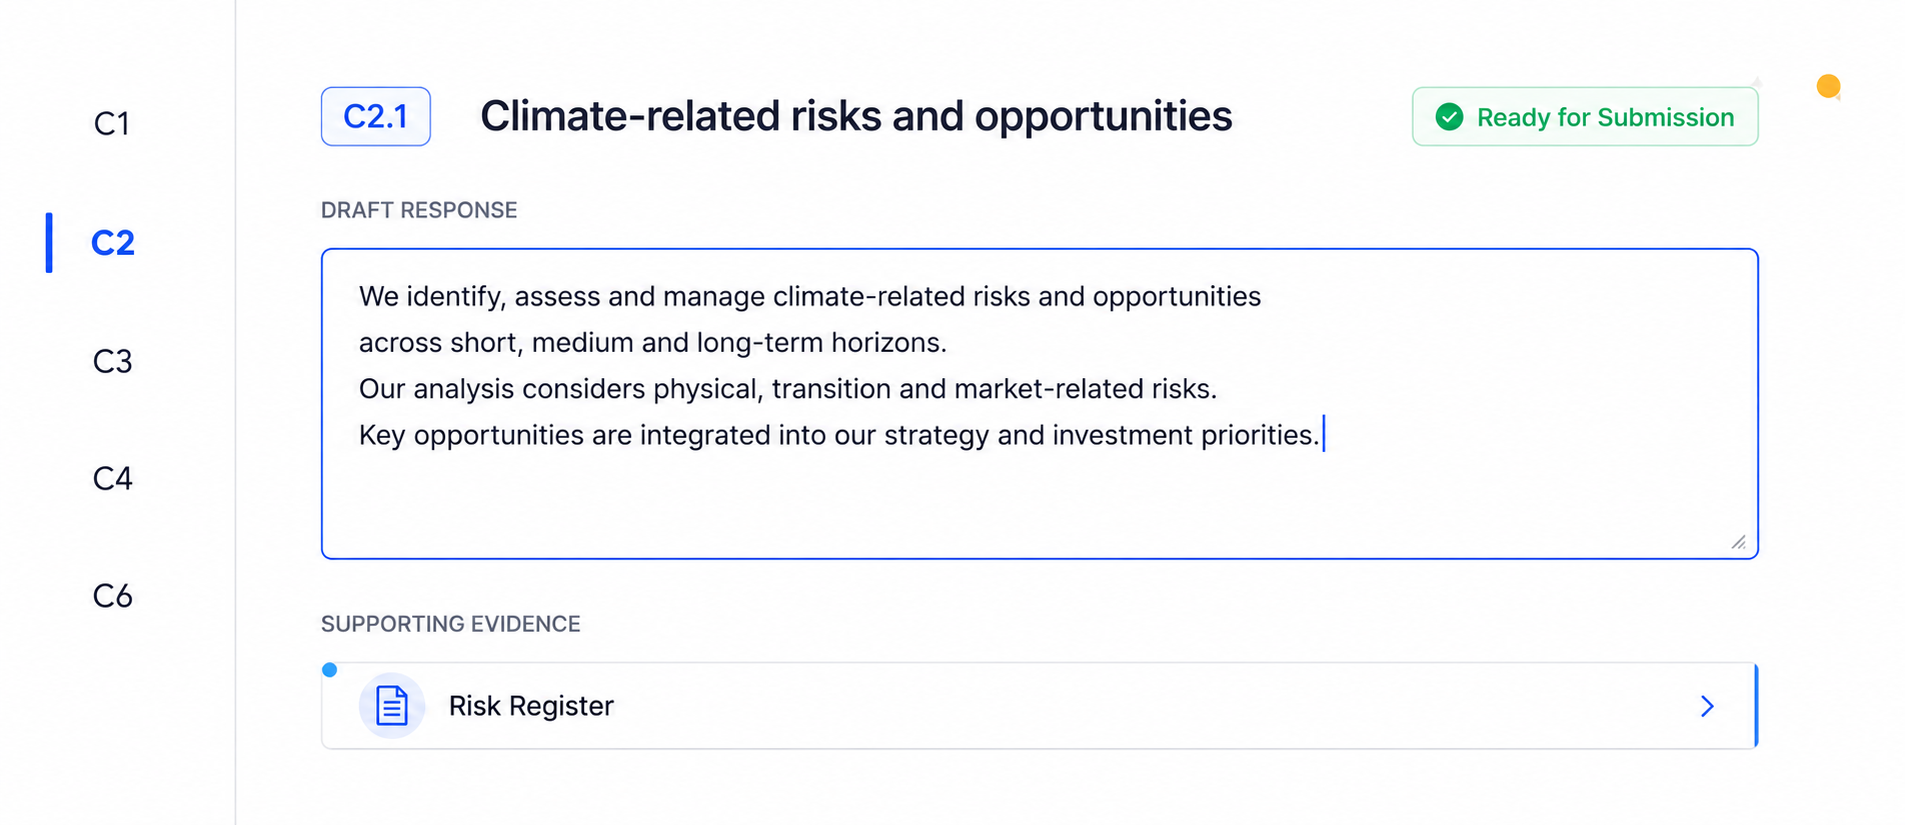
Task: Place cursor after 'investment priorities.' text
Action: [x=1323, y=435]
